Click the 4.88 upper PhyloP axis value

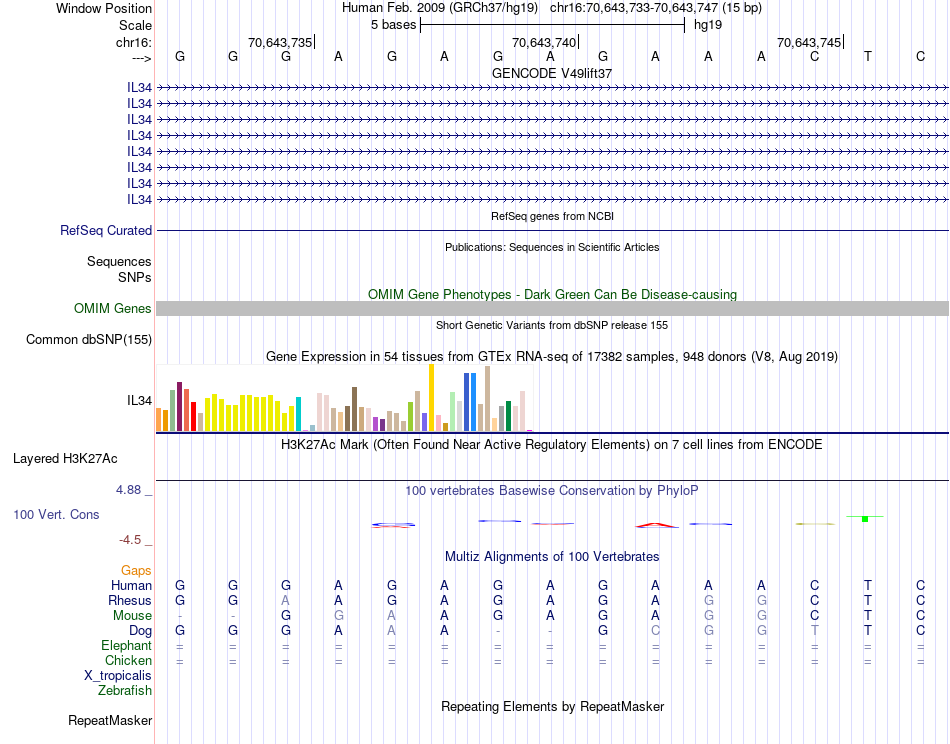[x=128, y=490]
